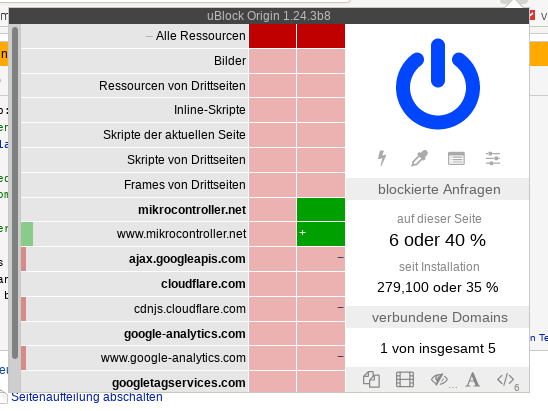Select the googletagservices.com domain row
Screen dimensions: 548x411
pos(135,382)
